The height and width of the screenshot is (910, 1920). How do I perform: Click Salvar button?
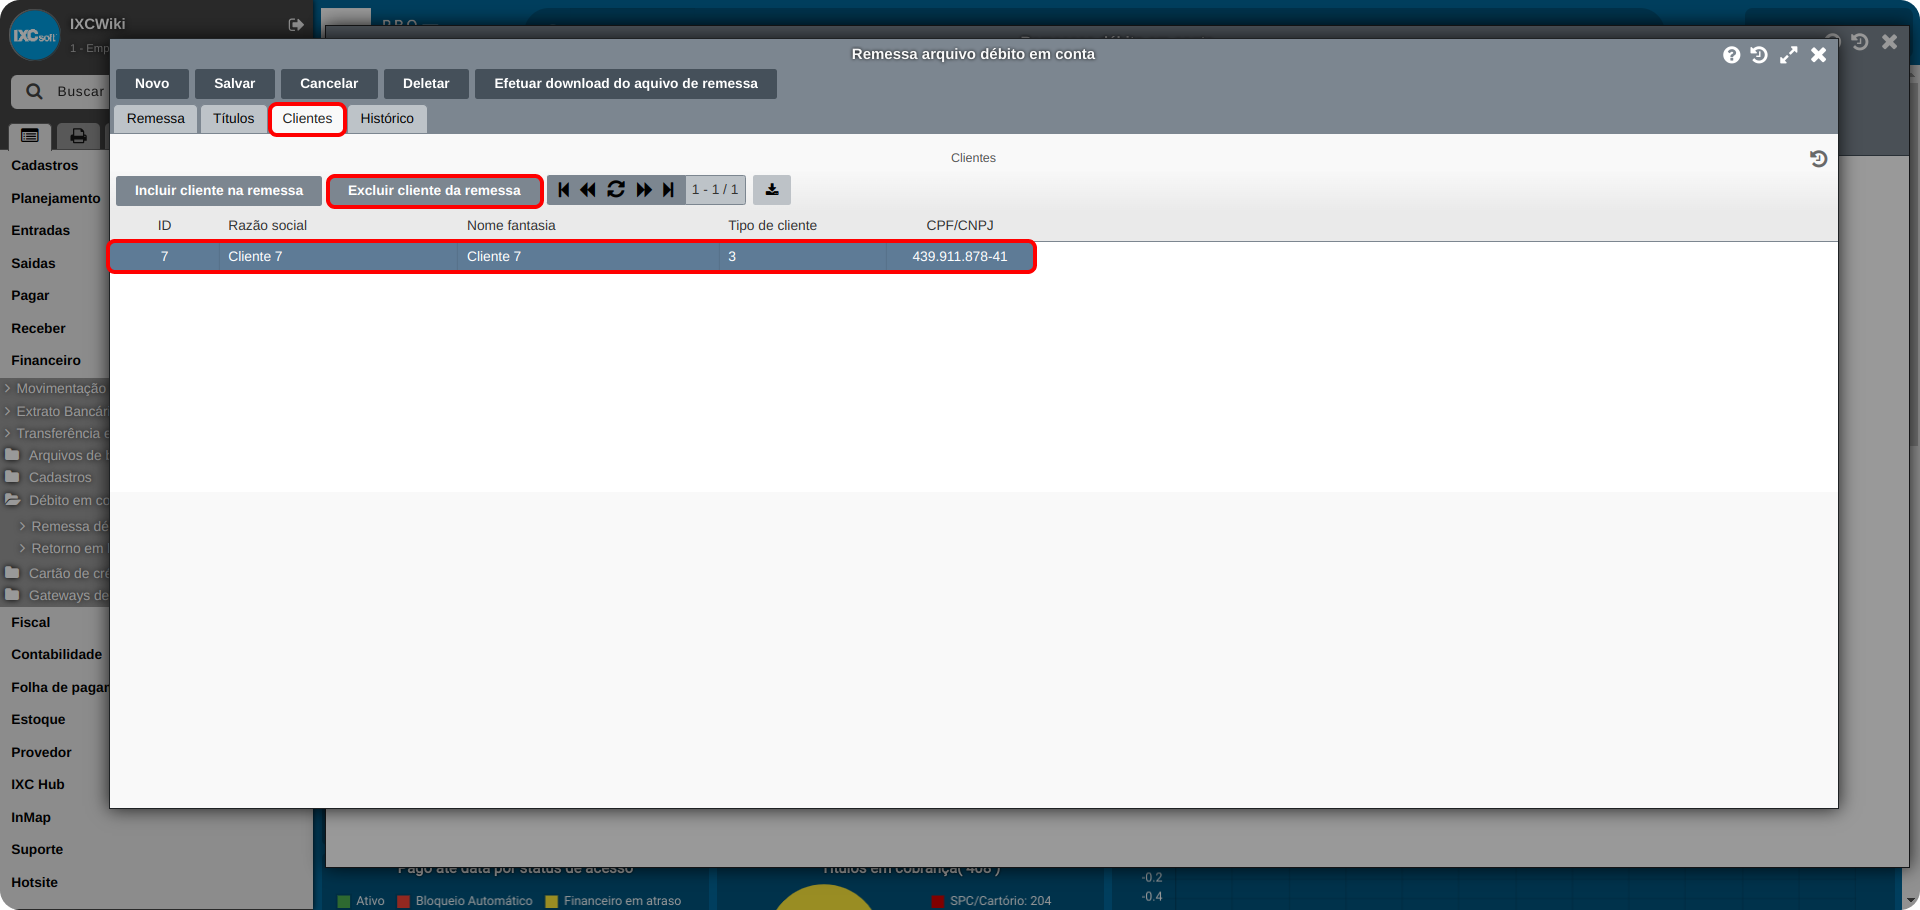click(x=235, y=84)
